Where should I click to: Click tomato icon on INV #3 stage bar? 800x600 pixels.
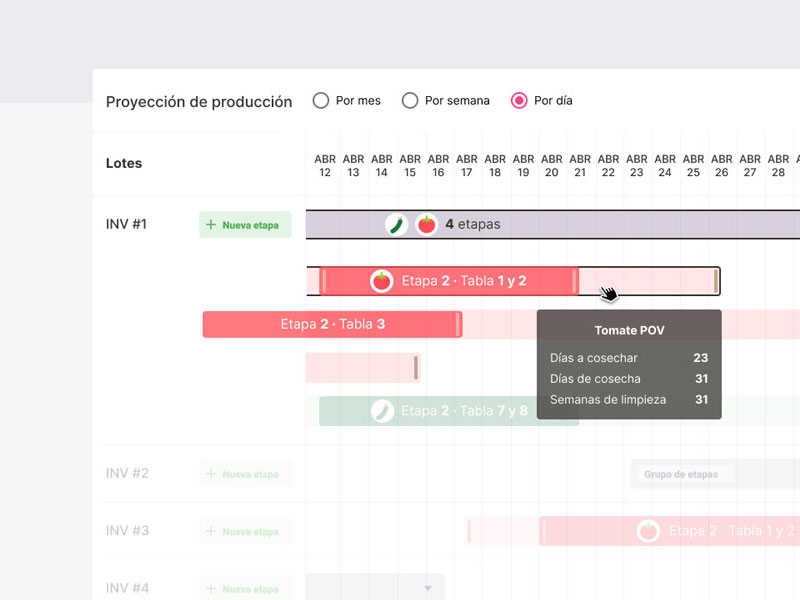[x=648, y=531]
